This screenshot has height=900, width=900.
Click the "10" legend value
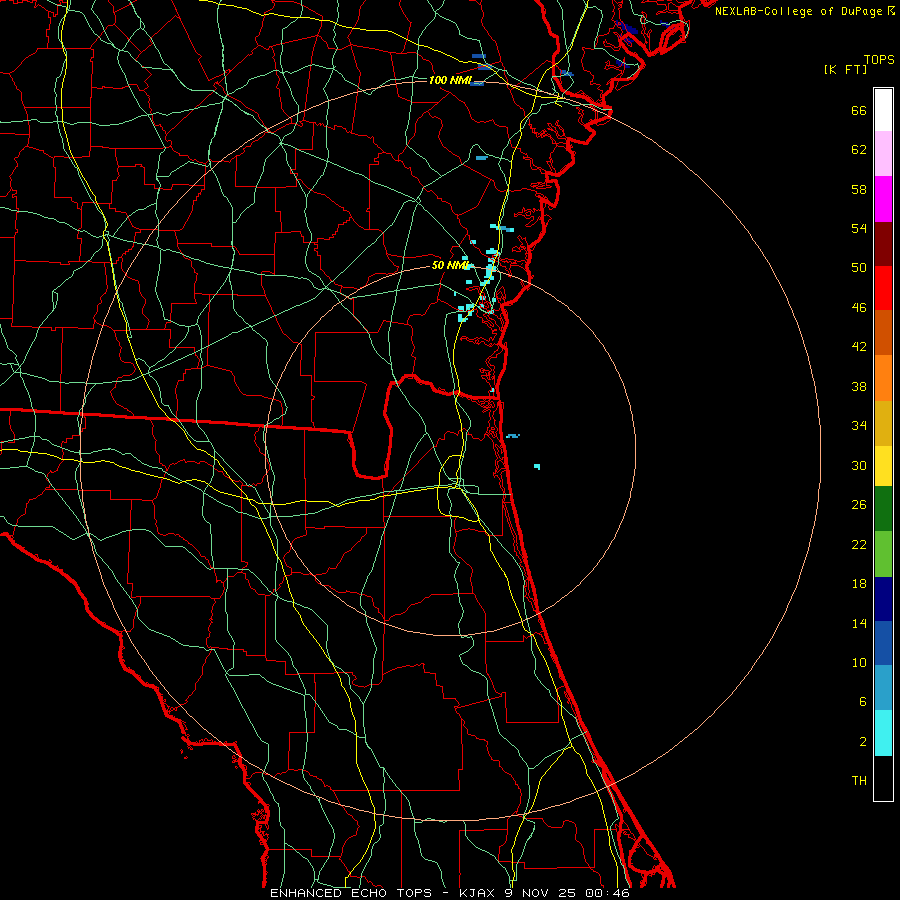(x=859, y=662)
